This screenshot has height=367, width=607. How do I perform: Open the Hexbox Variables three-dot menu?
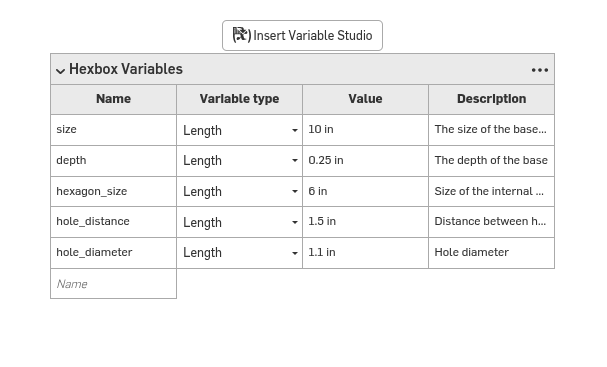(x=540, y=70)
